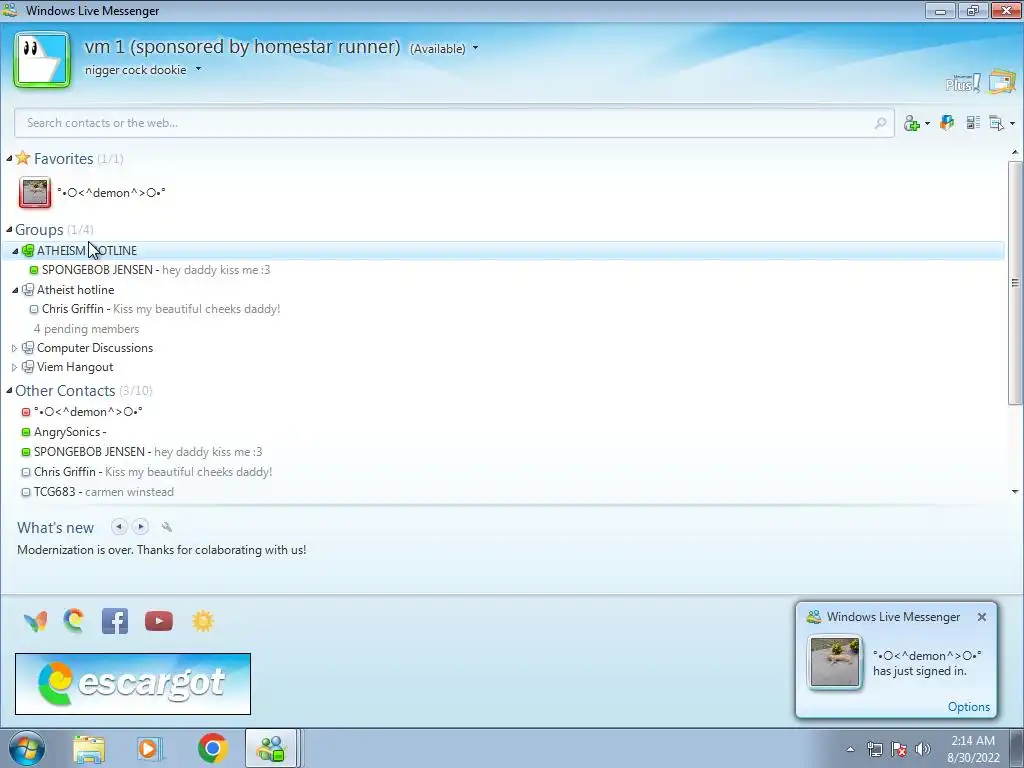Click the Viem Hangout group icon

[27, 366]
